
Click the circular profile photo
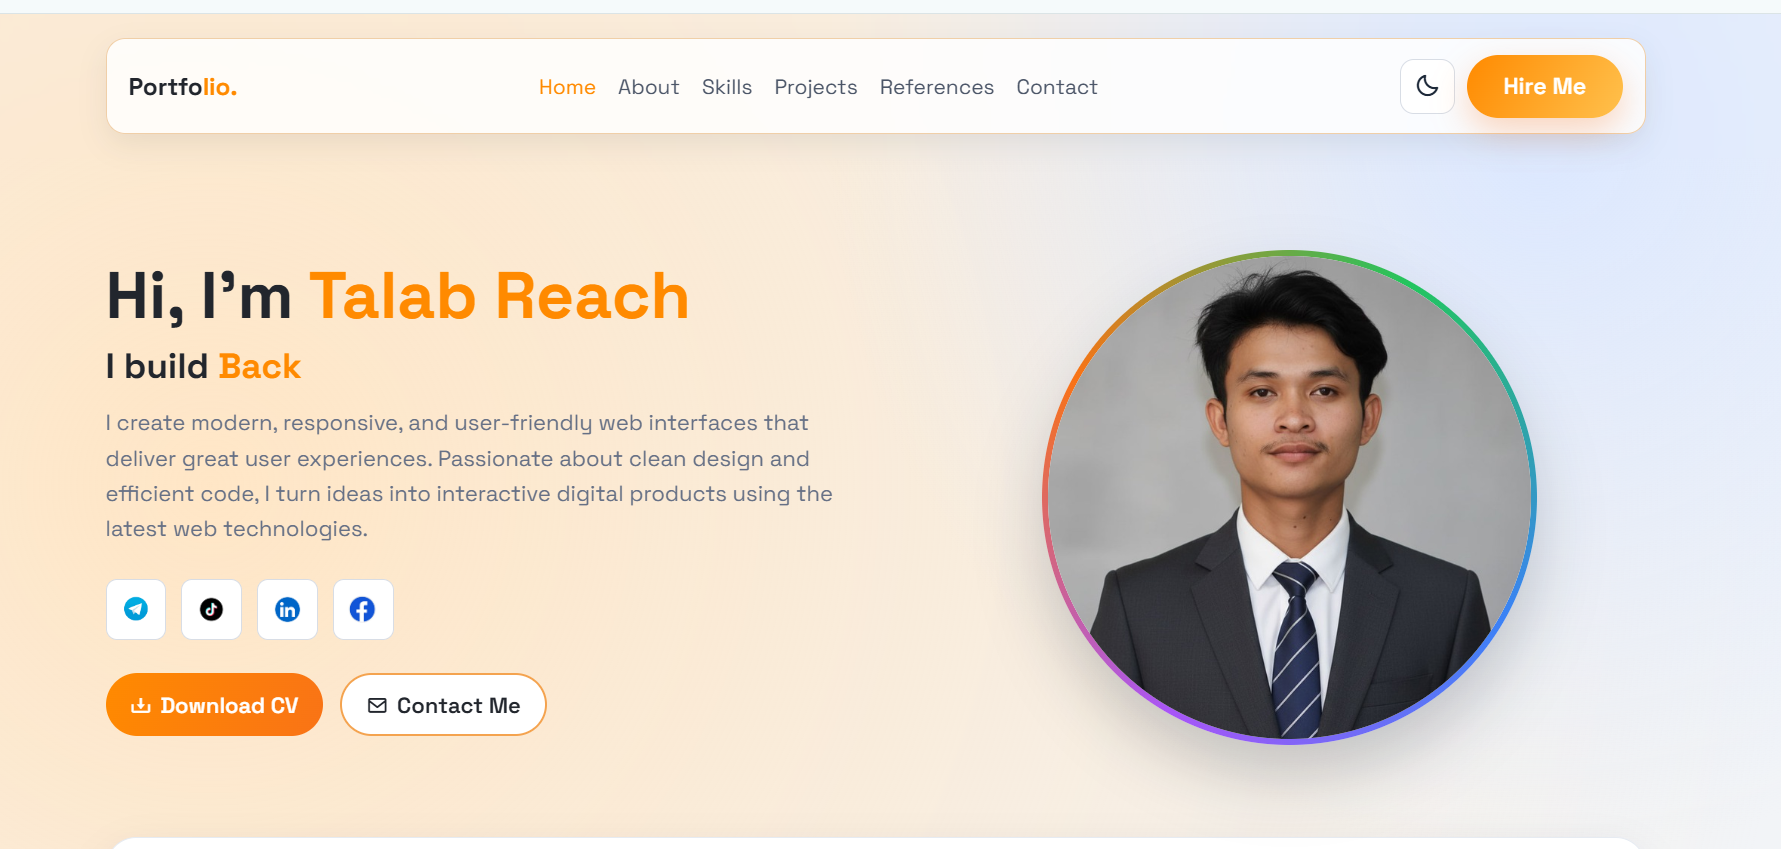pos(1289,497)
